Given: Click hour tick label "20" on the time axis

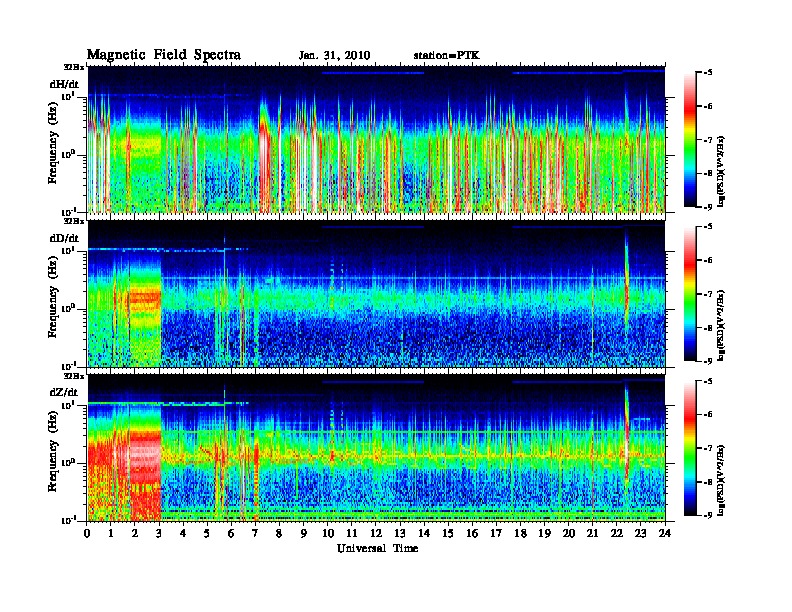Looking at the screenshot, I should click(569, 534).
